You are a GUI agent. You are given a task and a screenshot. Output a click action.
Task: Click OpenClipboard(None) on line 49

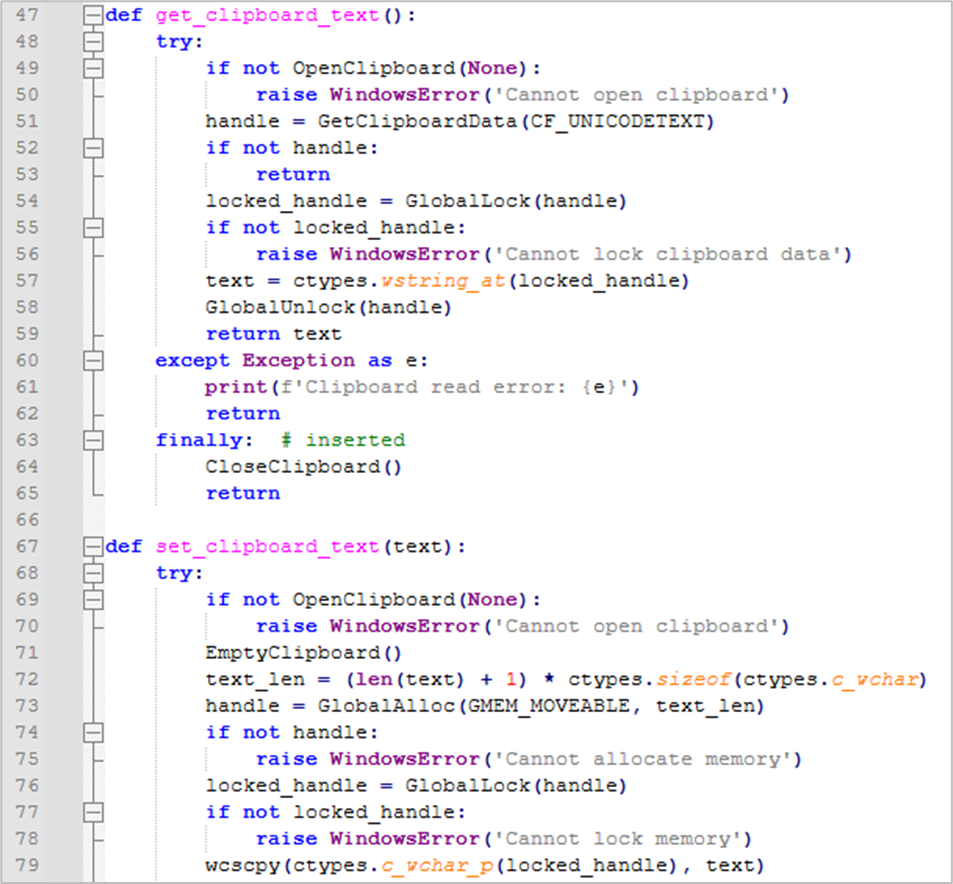(410, 68)
